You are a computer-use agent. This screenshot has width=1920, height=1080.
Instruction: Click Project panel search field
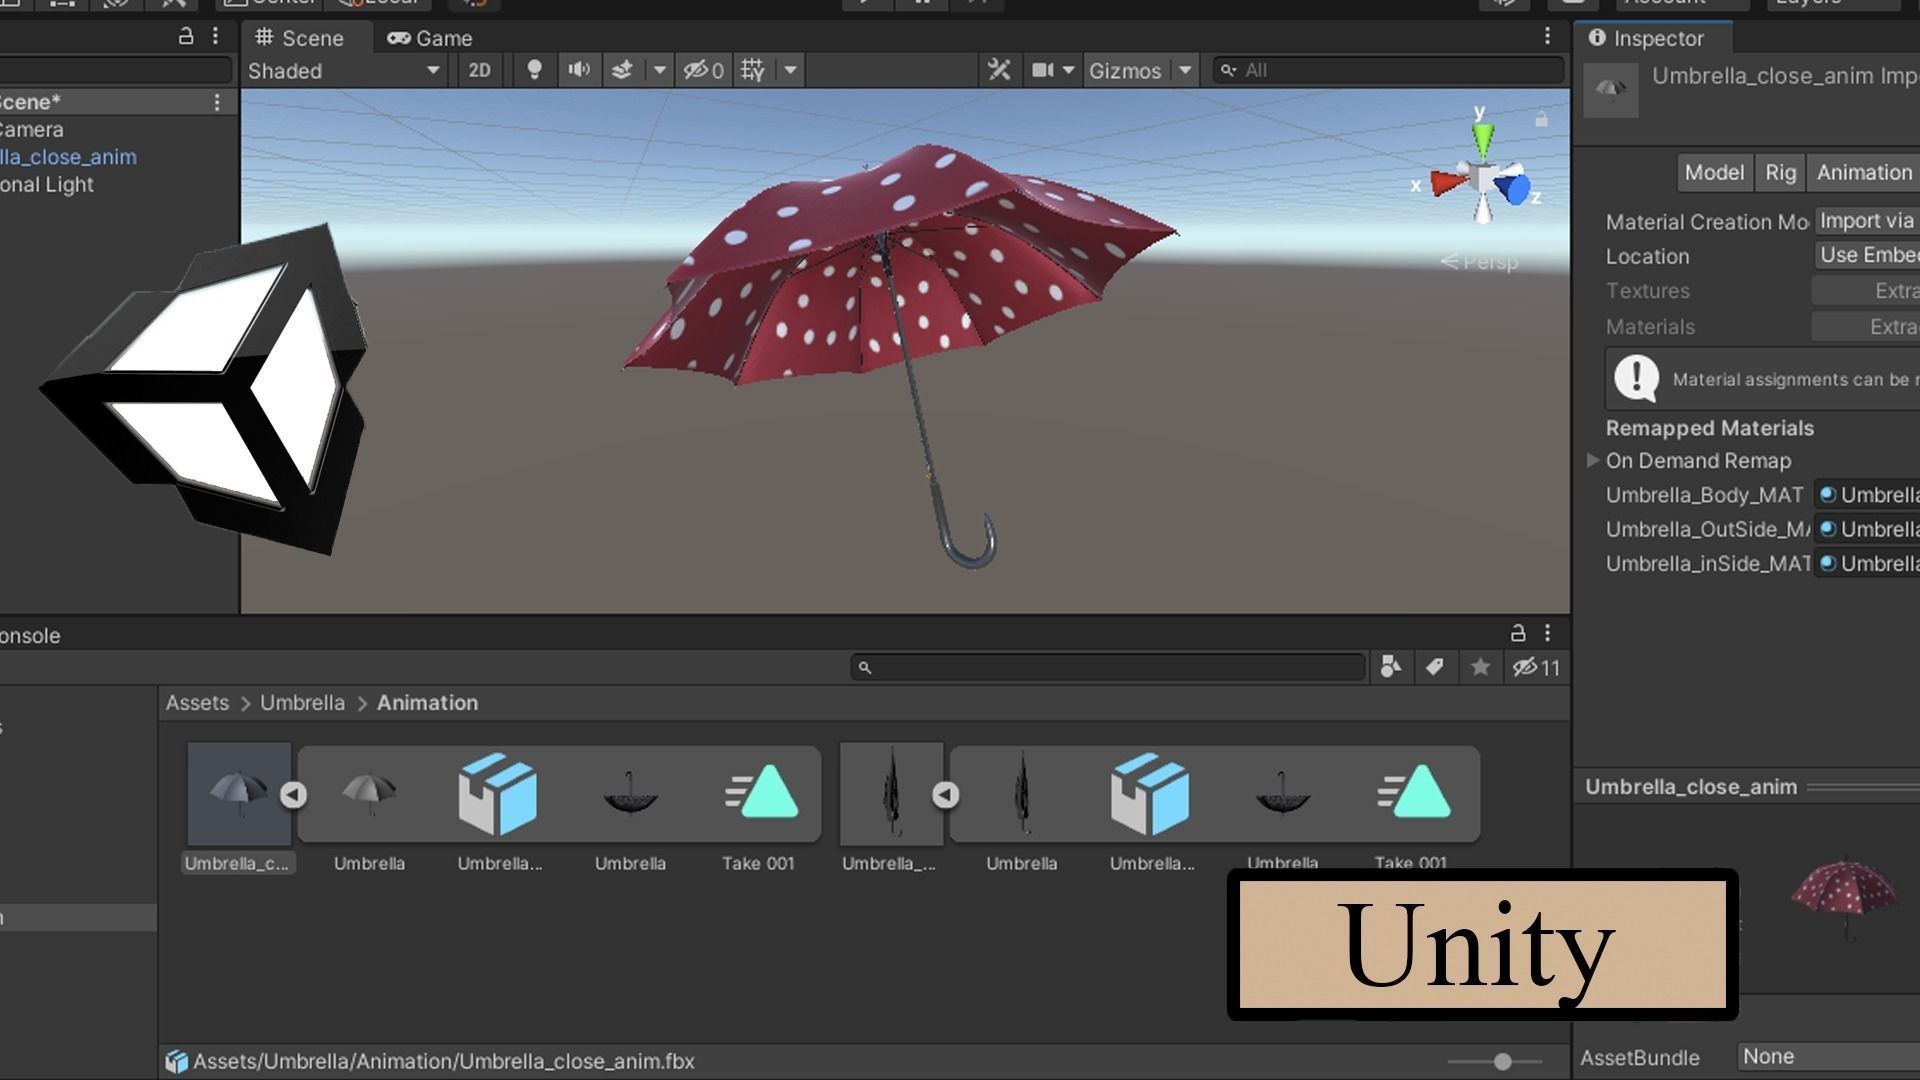pyautogui.click(x=1108, y=667)
